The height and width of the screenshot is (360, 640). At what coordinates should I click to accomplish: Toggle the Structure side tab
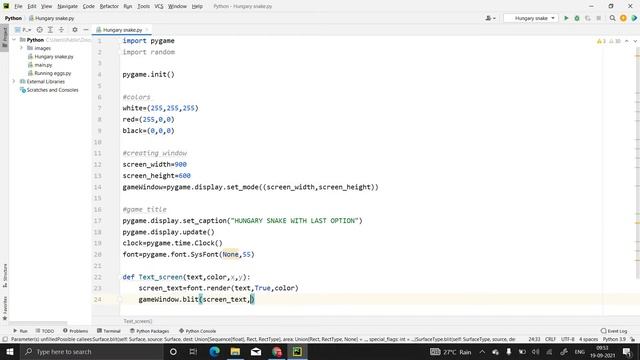[4, 276]
